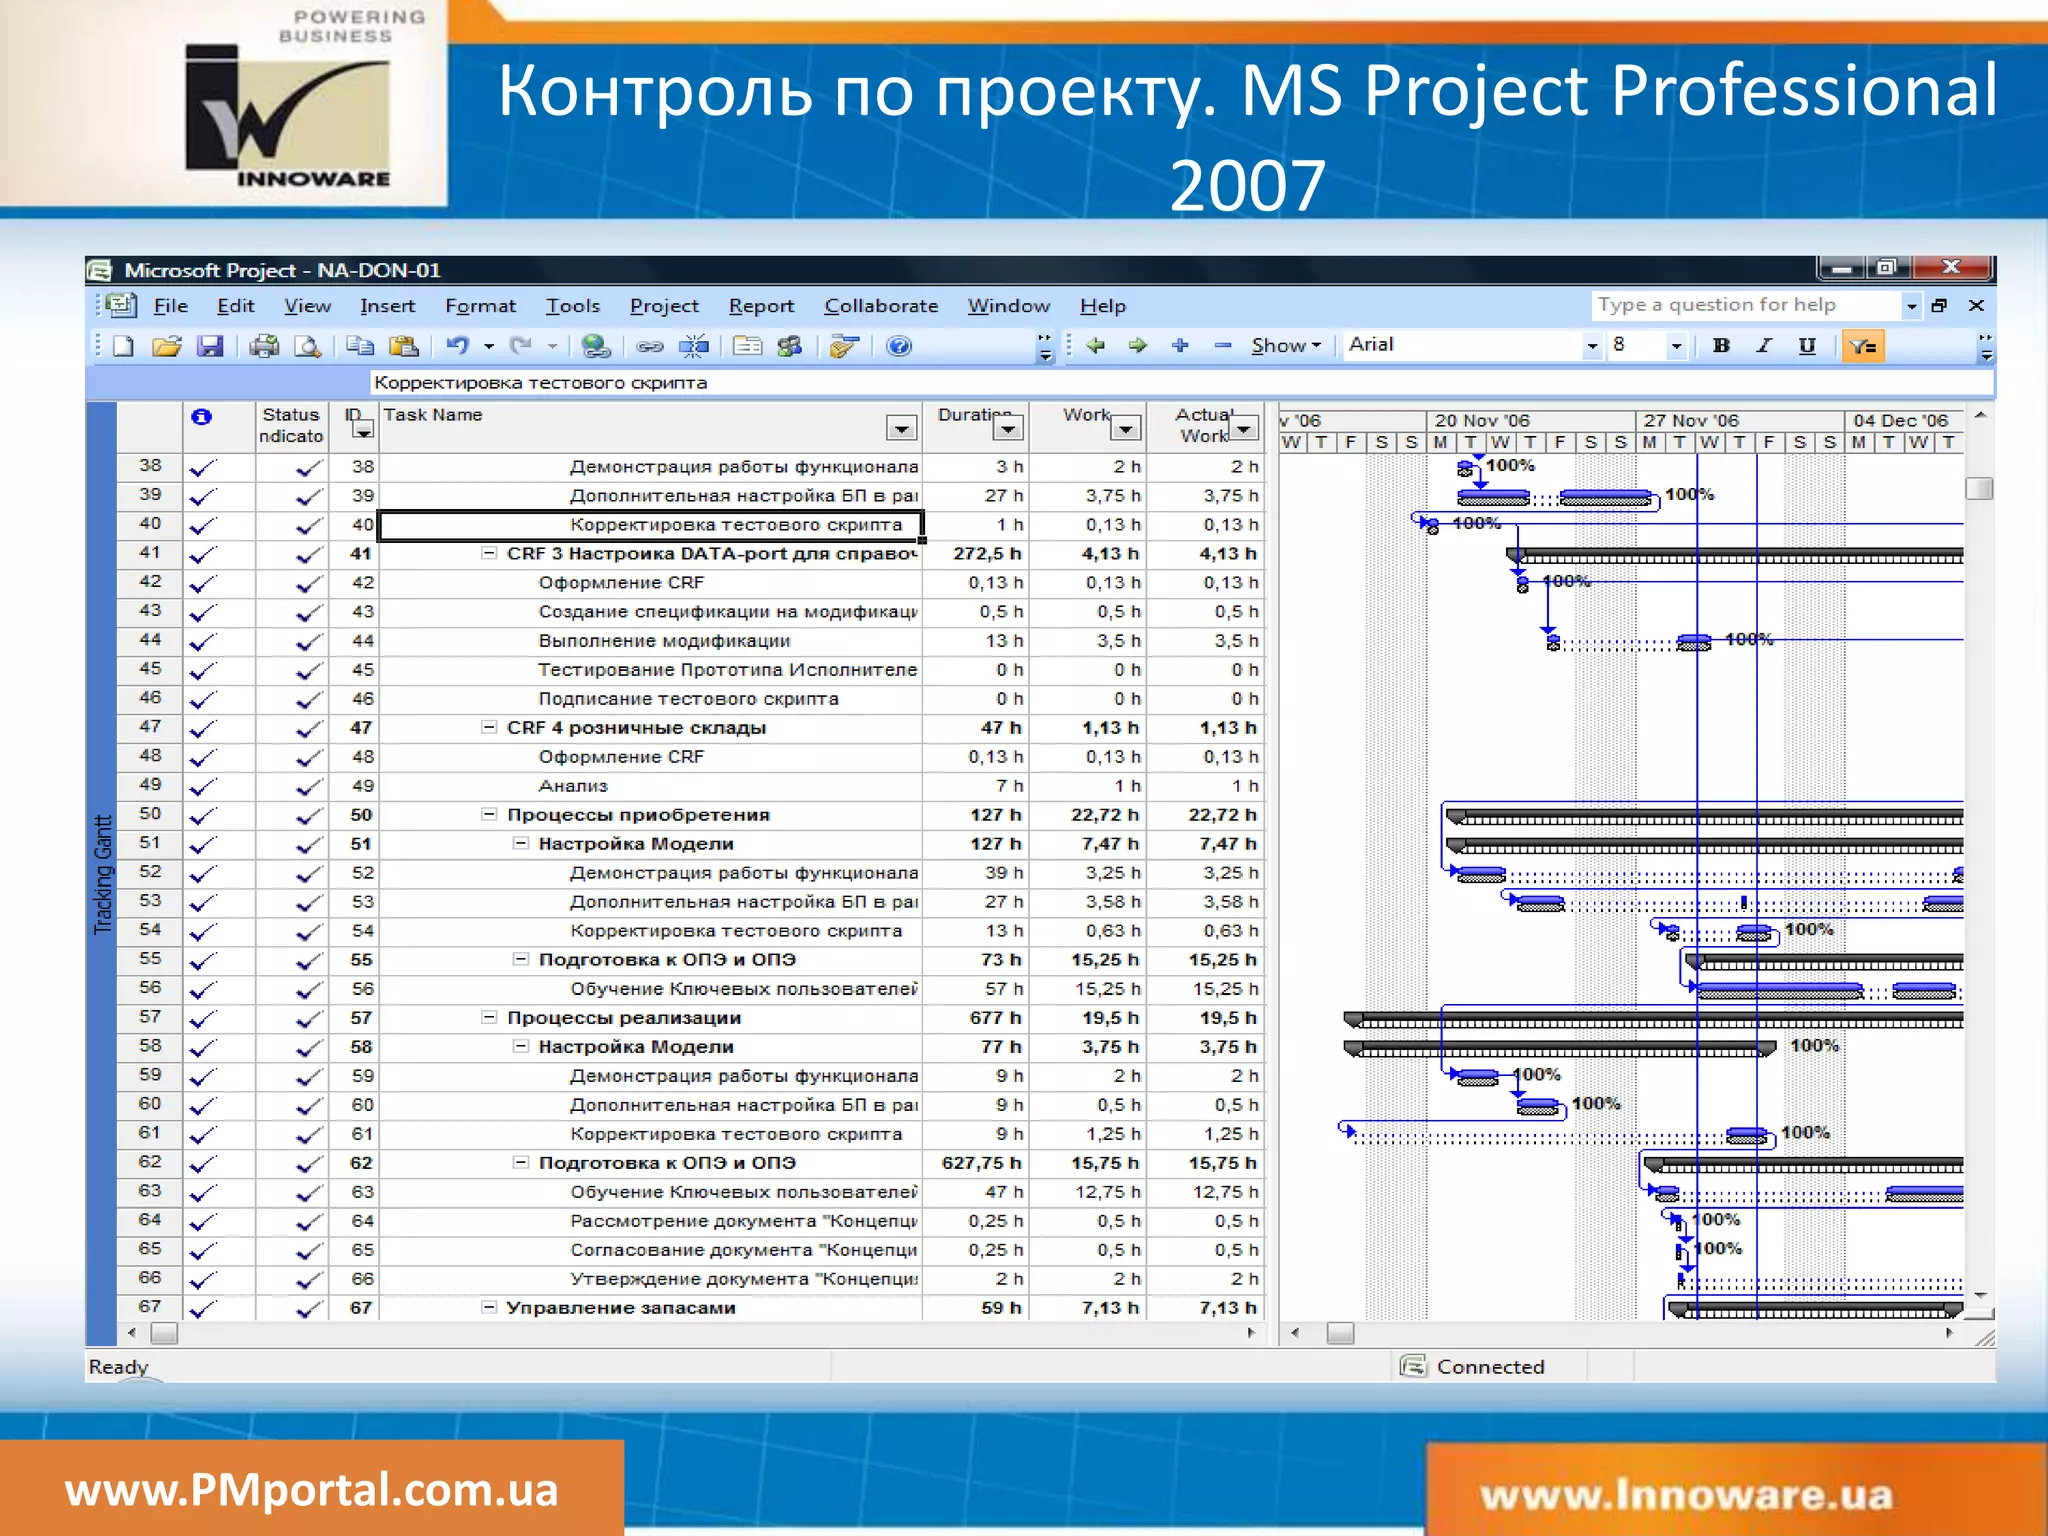This screenshot has height=1536, width=2048.
Task: Toggle Italic formatting
Action: (x=1764, y=345)
